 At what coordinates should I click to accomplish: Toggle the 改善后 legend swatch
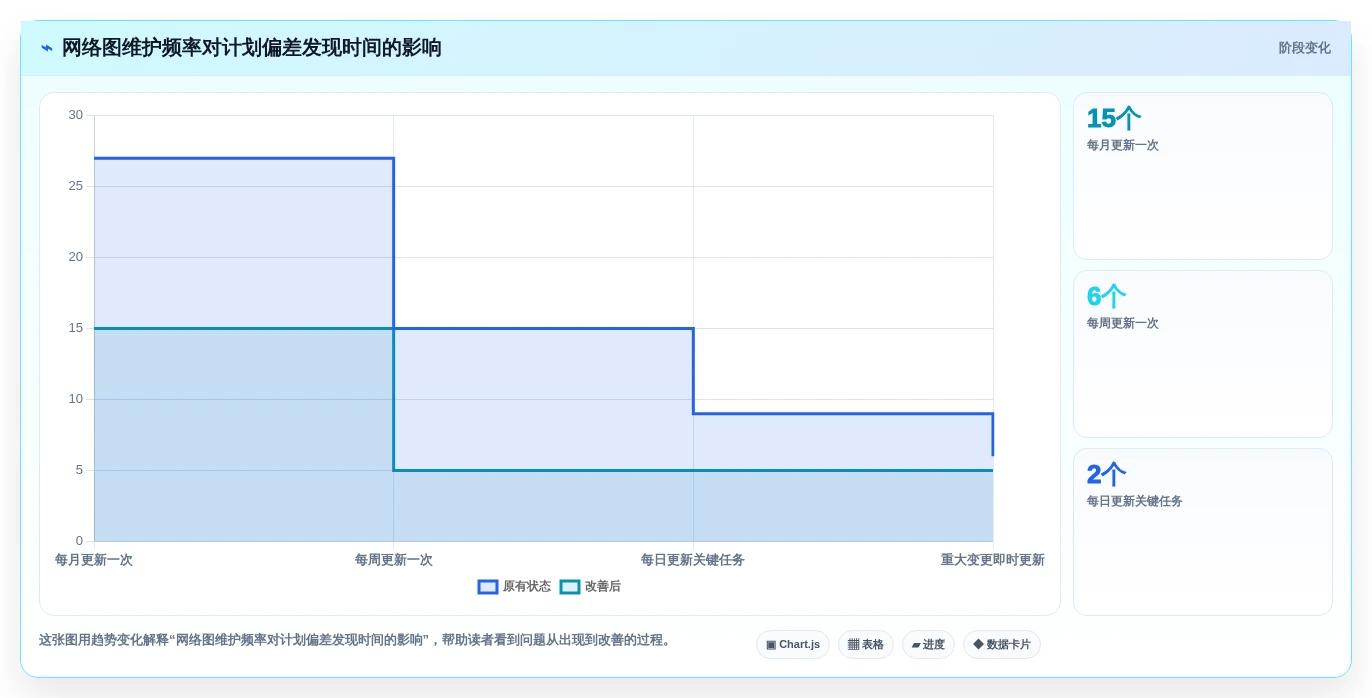(x=570, y=587)
